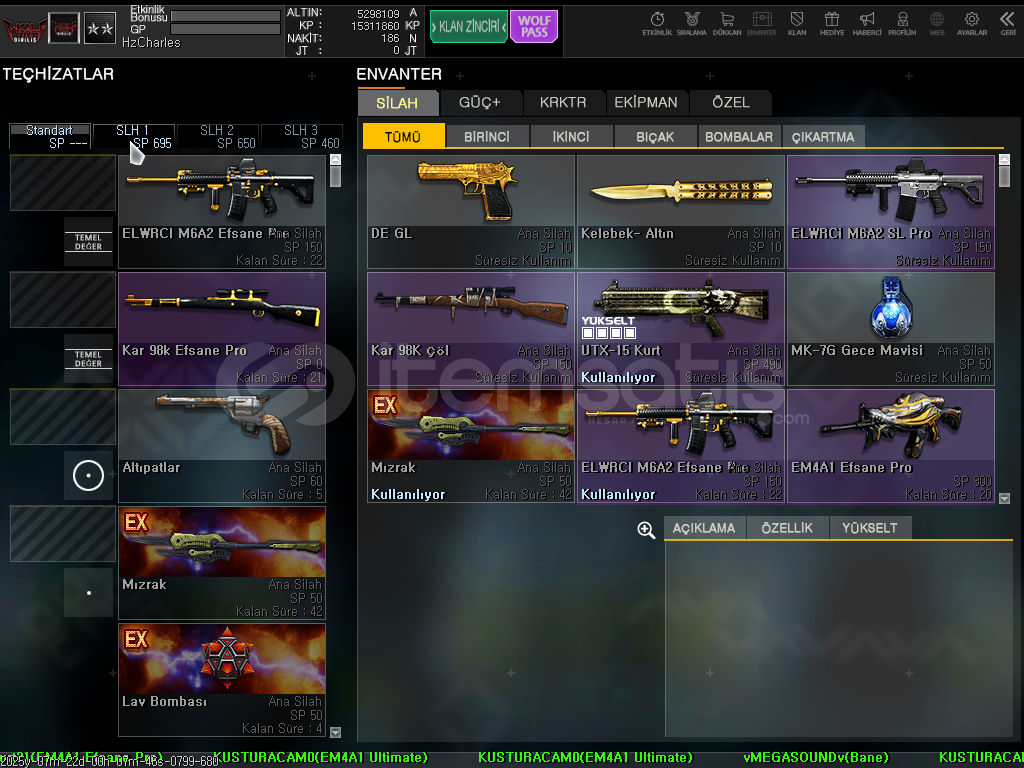Click the Etkinlik Bonusu progress bar
1024x768 pixels.
225,16
